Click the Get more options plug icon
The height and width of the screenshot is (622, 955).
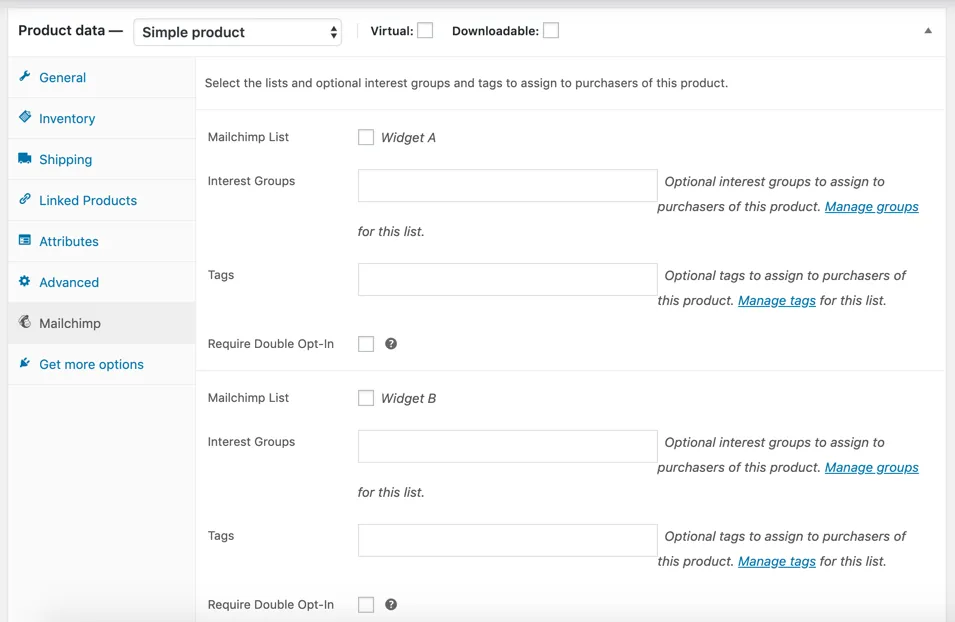click(24, 363)
